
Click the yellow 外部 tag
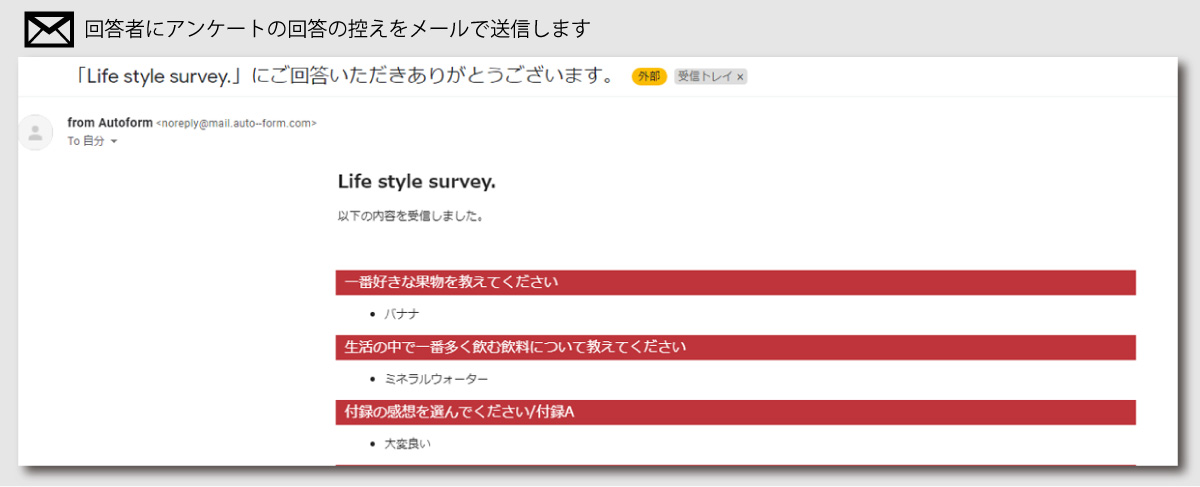click(x=649, y=76)
